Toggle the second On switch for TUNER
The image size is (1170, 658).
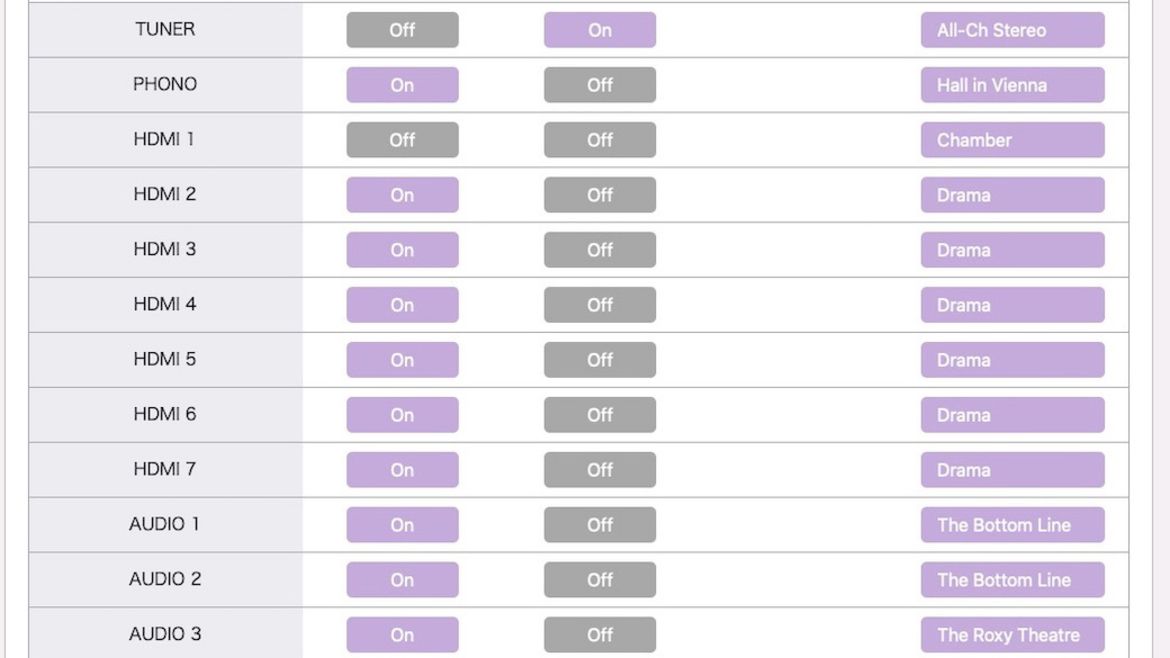(600, 30)
